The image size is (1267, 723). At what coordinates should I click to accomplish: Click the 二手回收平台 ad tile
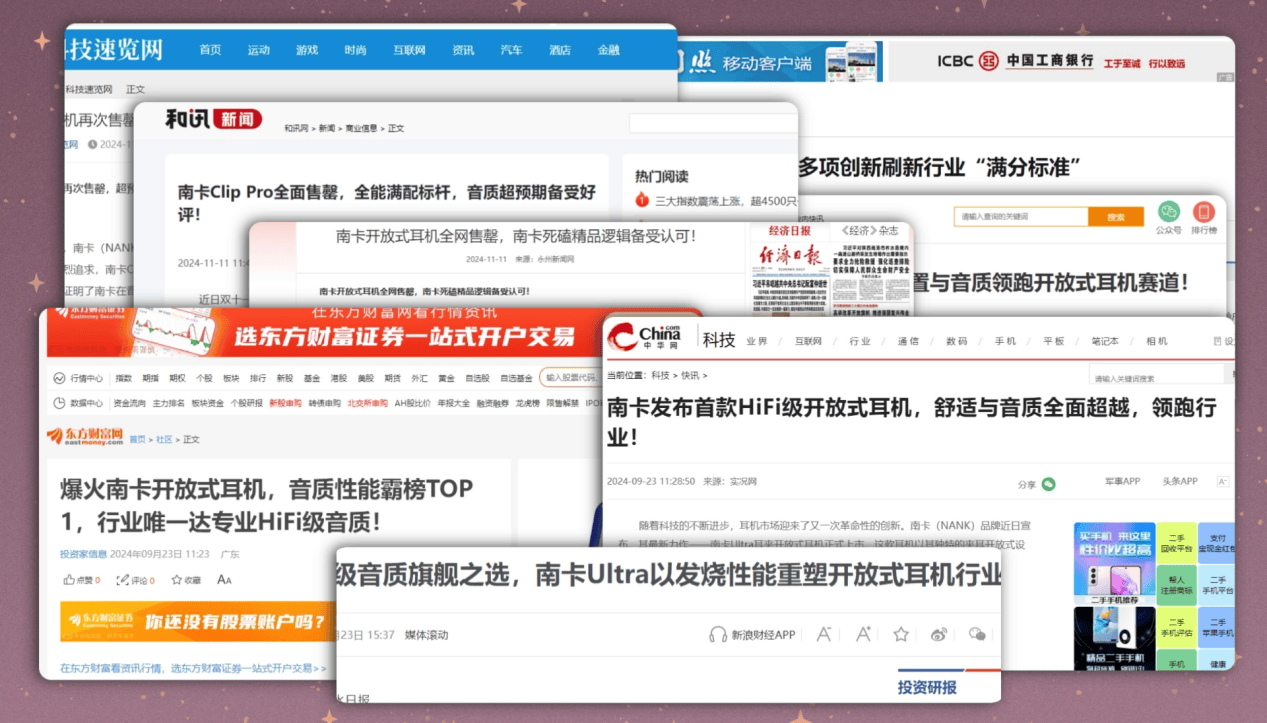pos(1176,543)
